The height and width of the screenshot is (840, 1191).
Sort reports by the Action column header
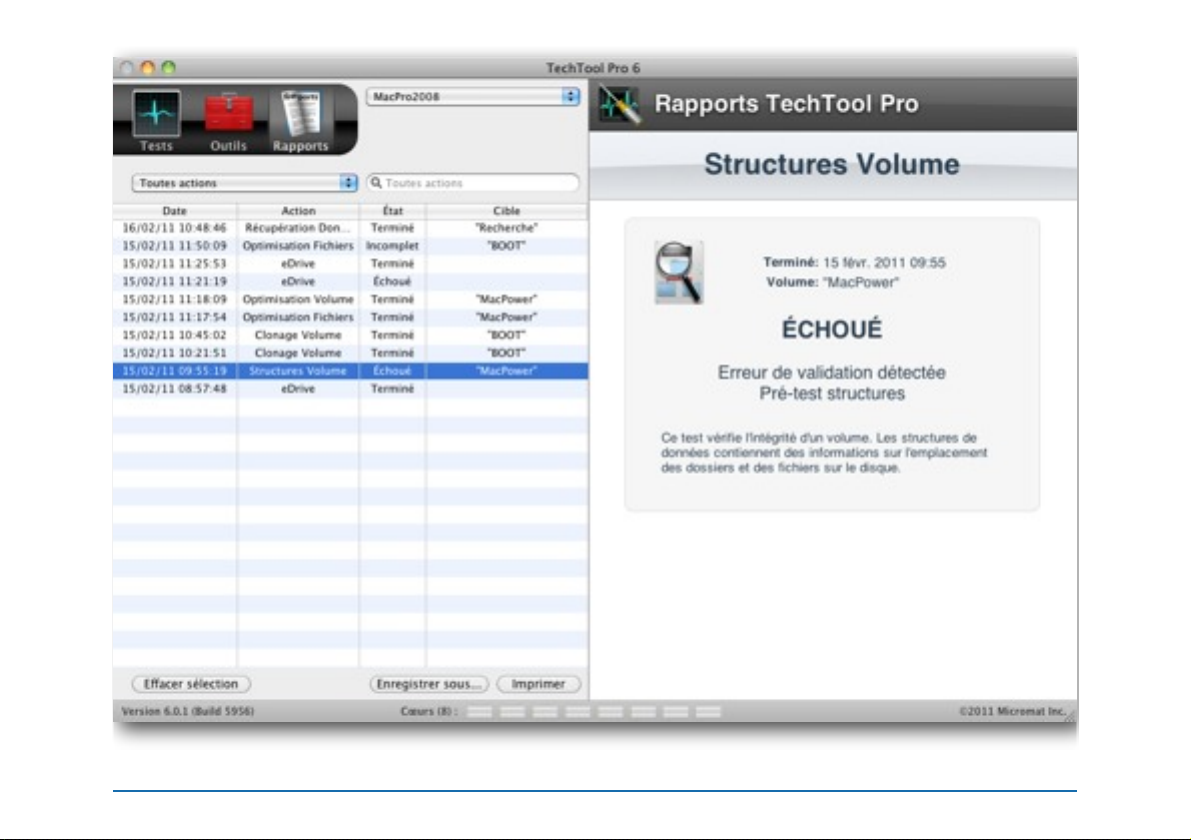(298, 211)
